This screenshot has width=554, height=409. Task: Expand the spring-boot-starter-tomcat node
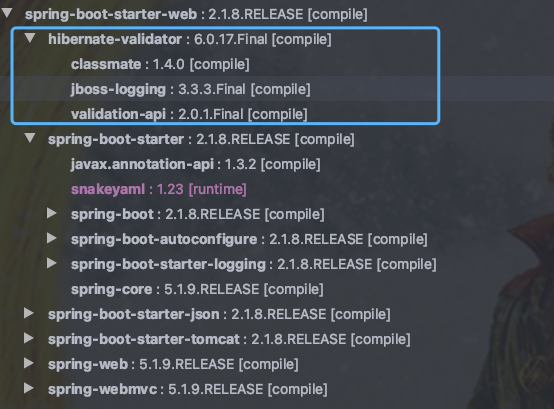[x=29, y=338]
